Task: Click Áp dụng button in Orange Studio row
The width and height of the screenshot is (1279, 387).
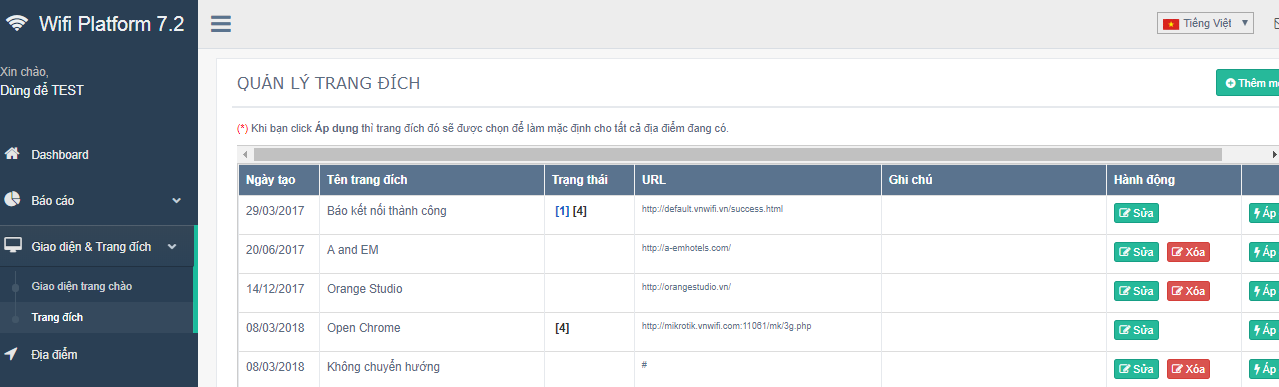Action: point(1264,291)
